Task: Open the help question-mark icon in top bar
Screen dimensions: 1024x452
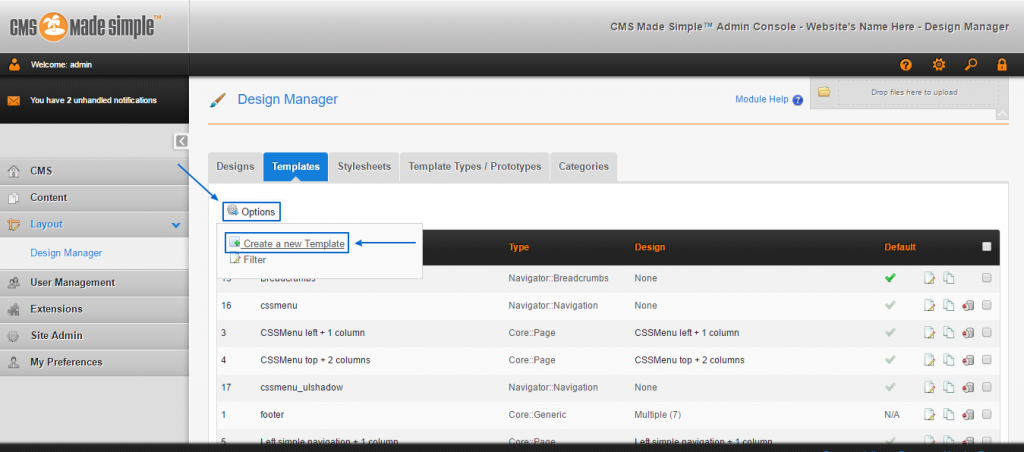Action: click(x=905, y=65)
